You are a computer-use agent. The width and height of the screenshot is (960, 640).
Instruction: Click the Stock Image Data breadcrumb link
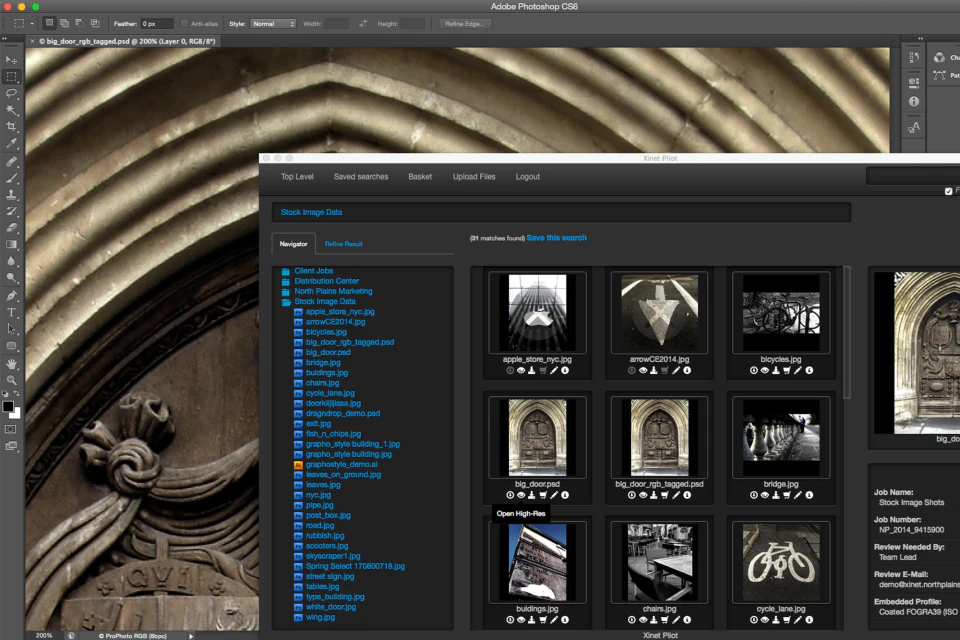[x=311, y=213]
